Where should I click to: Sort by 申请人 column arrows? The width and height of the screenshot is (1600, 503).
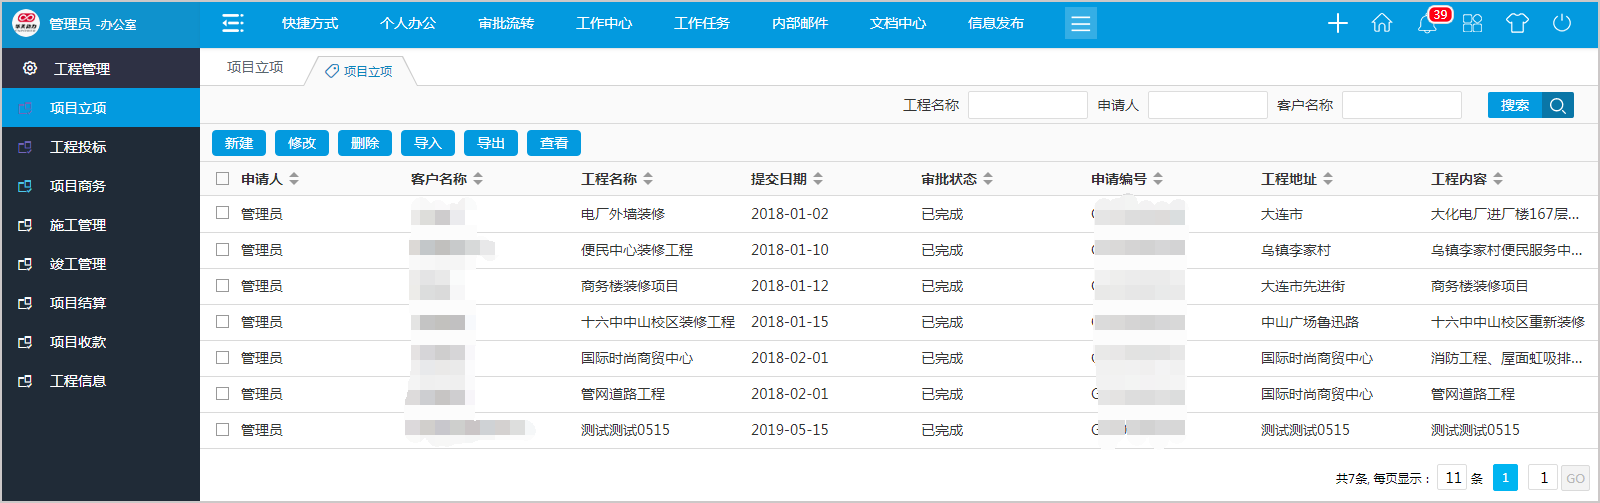(x=294, y=179)
